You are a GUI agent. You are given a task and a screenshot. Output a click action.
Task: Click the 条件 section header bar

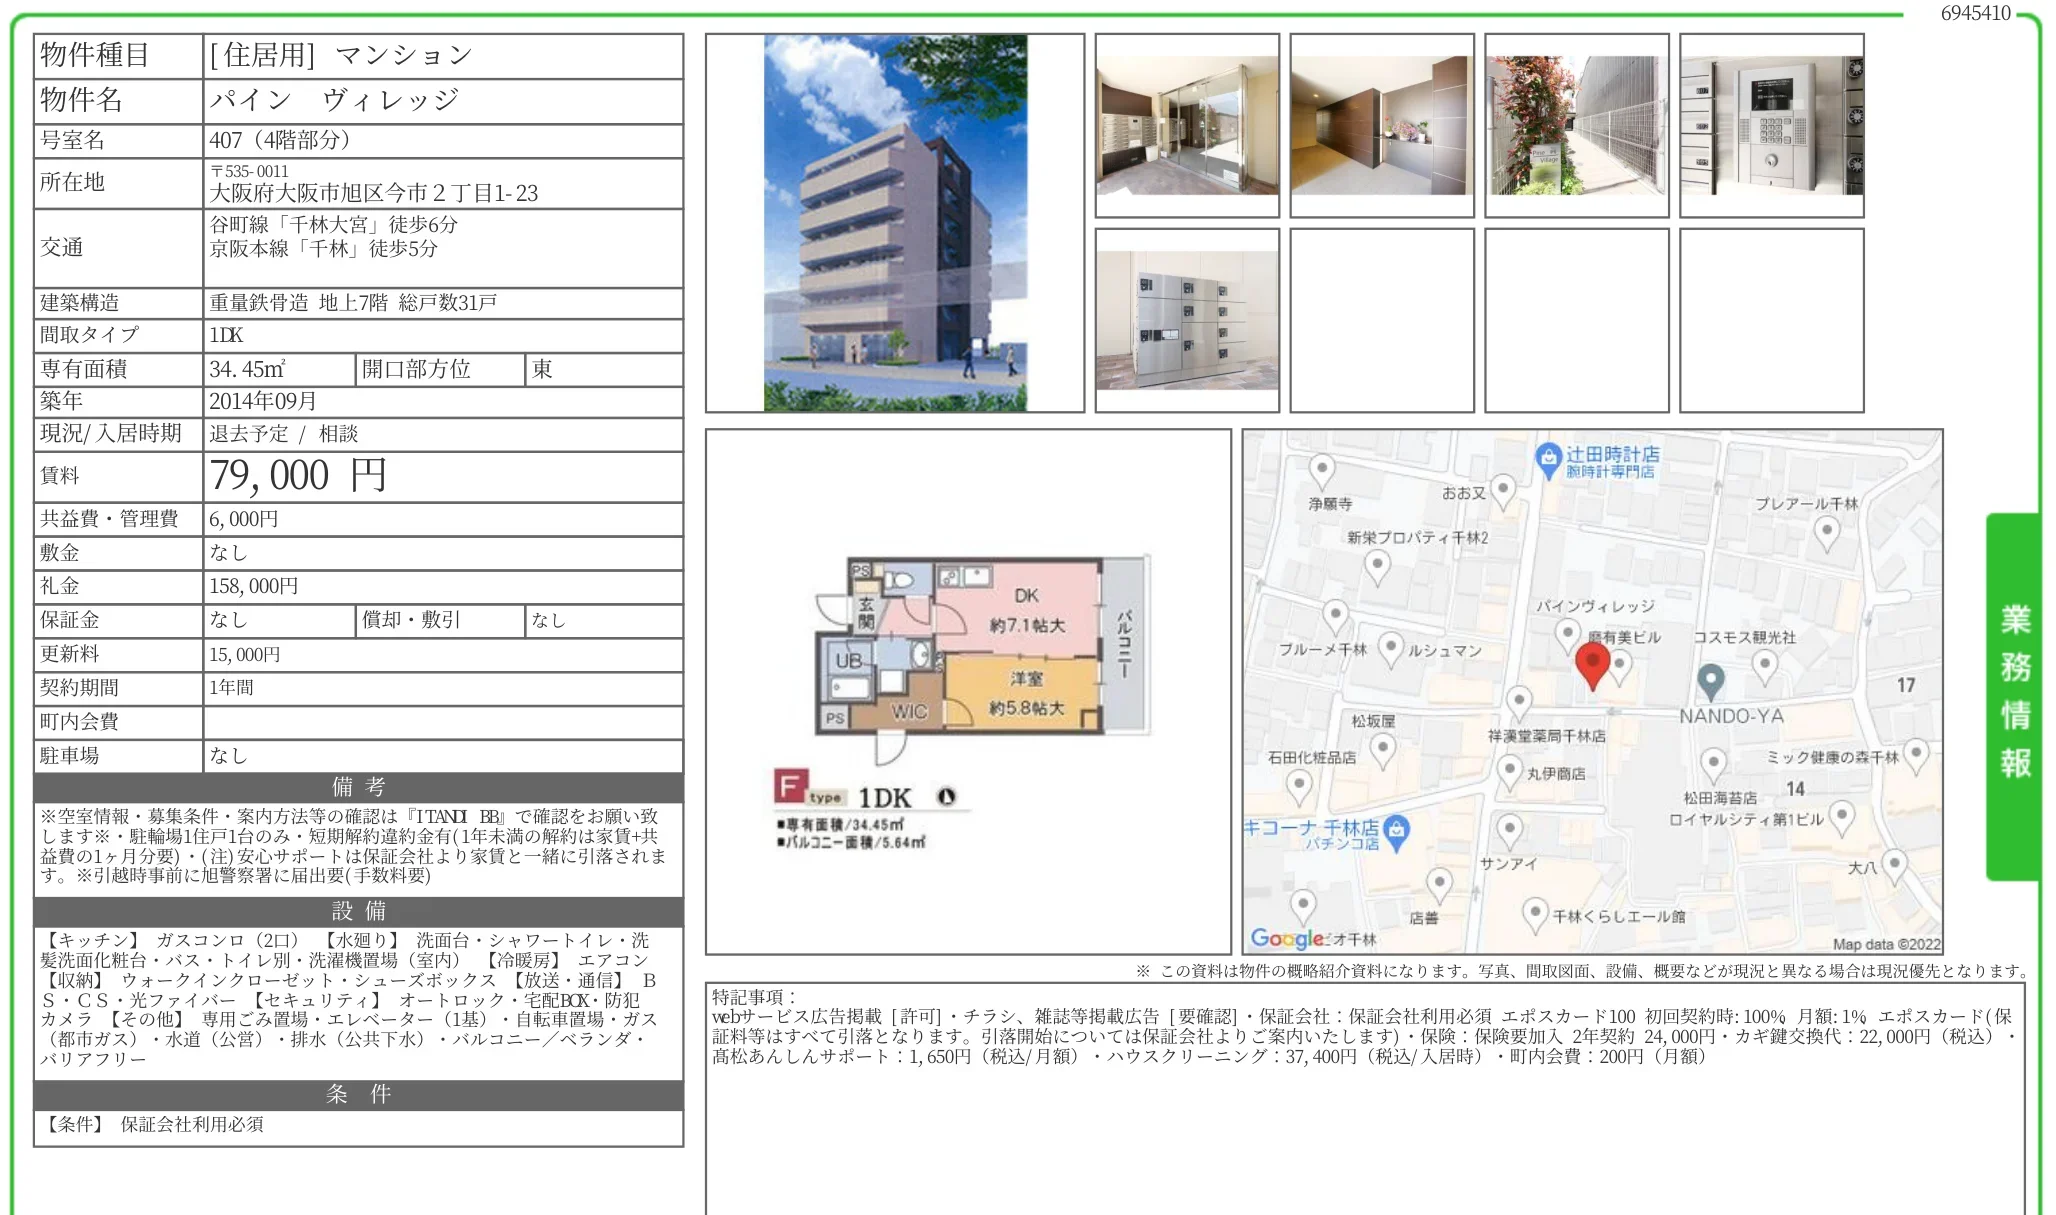click(x=358, y=1094)
